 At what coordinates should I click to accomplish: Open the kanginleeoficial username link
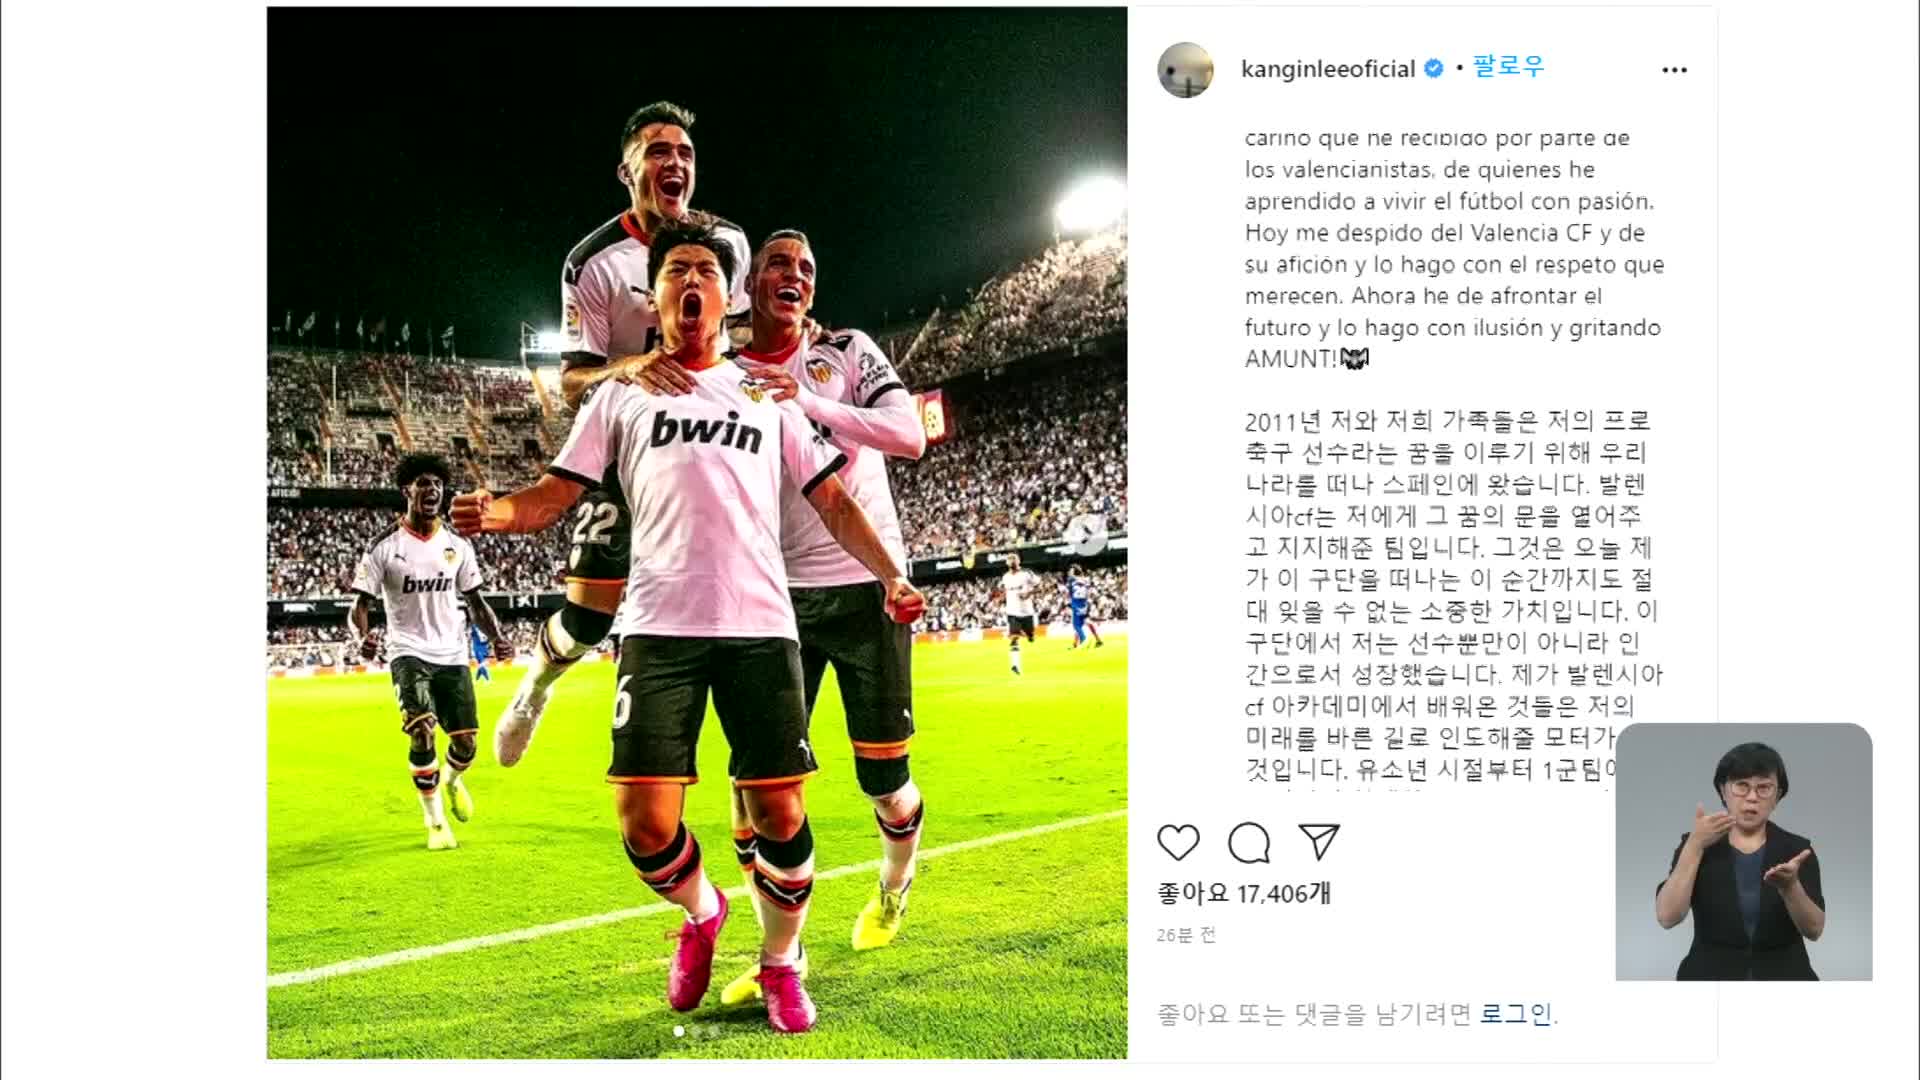(1328, 69)
